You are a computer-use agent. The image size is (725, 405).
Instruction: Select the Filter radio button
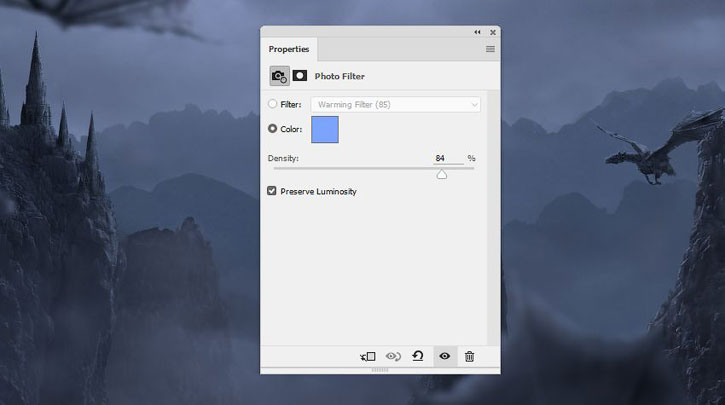(272, 104)
